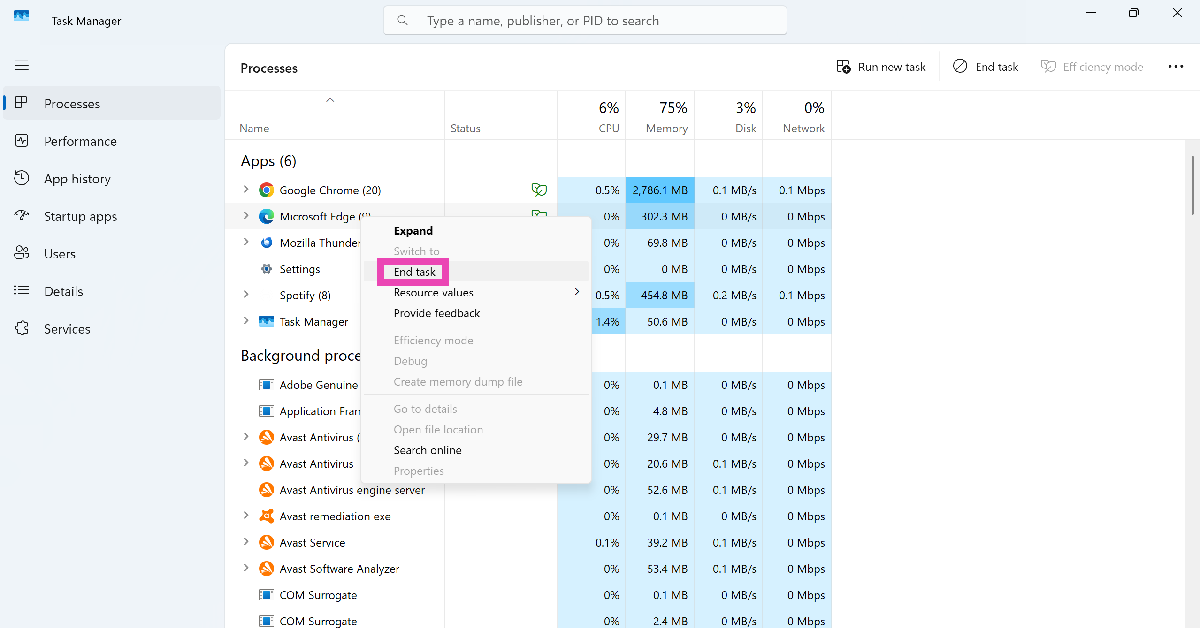
Task: Open the three-dot more options menu
Action: tap(1175, 67)
